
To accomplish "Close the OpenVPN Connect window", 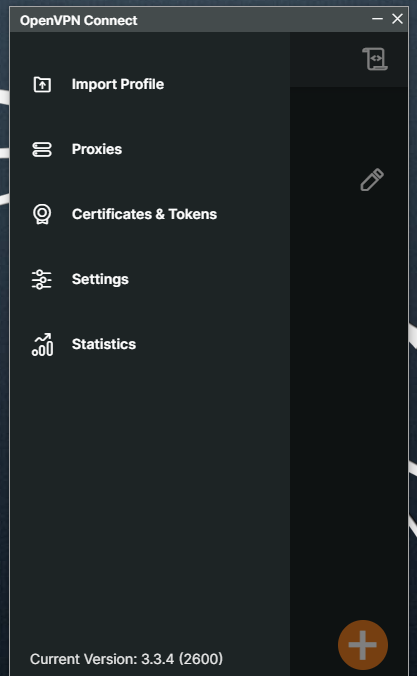I will 397,19.
